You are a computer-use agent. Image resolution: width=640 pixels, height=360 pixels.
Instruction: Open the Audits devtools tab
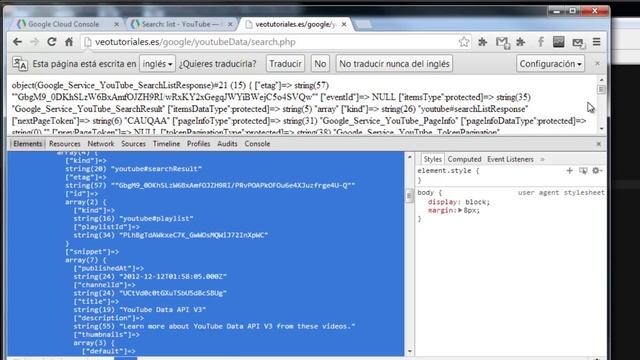pyautogui.click(x=227, y=144)
